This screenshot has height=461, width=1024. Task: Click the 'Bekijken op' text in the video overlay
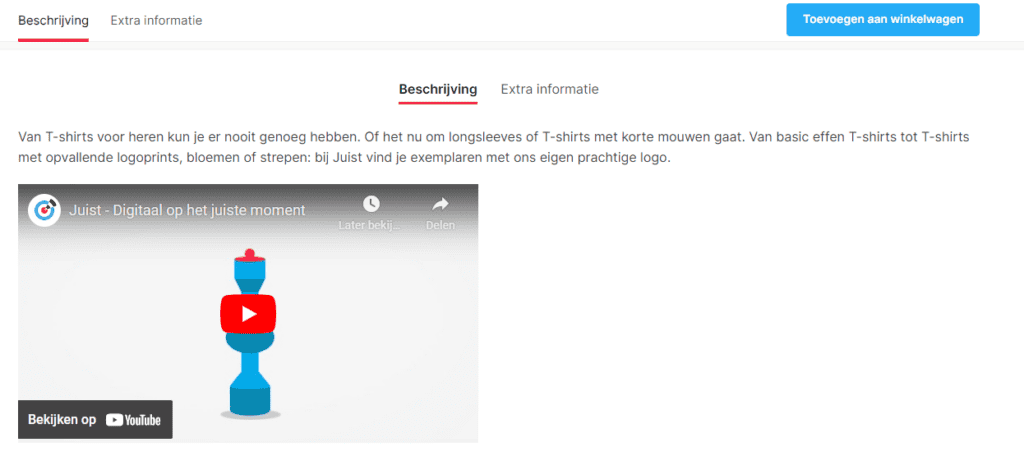pyautogui.click(x=62, y=420)
